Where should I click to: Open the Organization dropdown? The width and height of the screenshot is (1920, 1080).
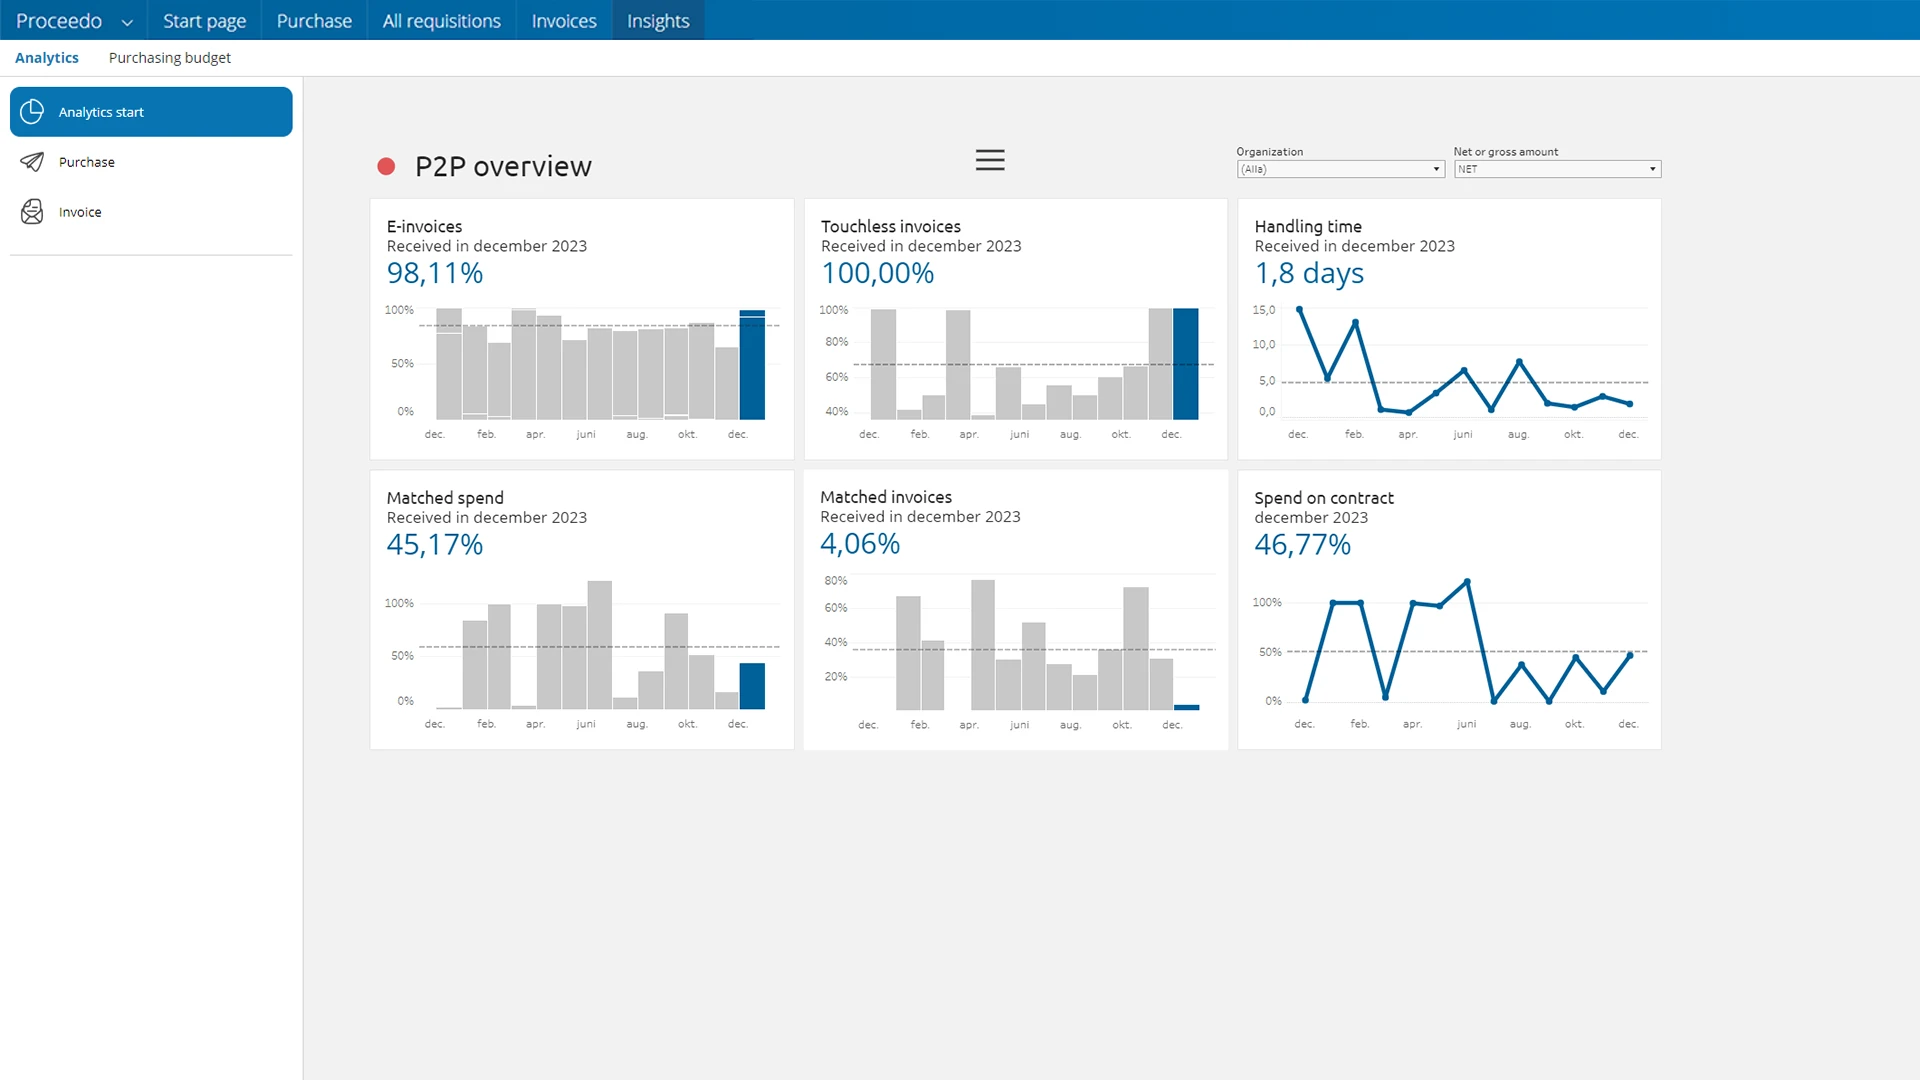[1340, 169]
